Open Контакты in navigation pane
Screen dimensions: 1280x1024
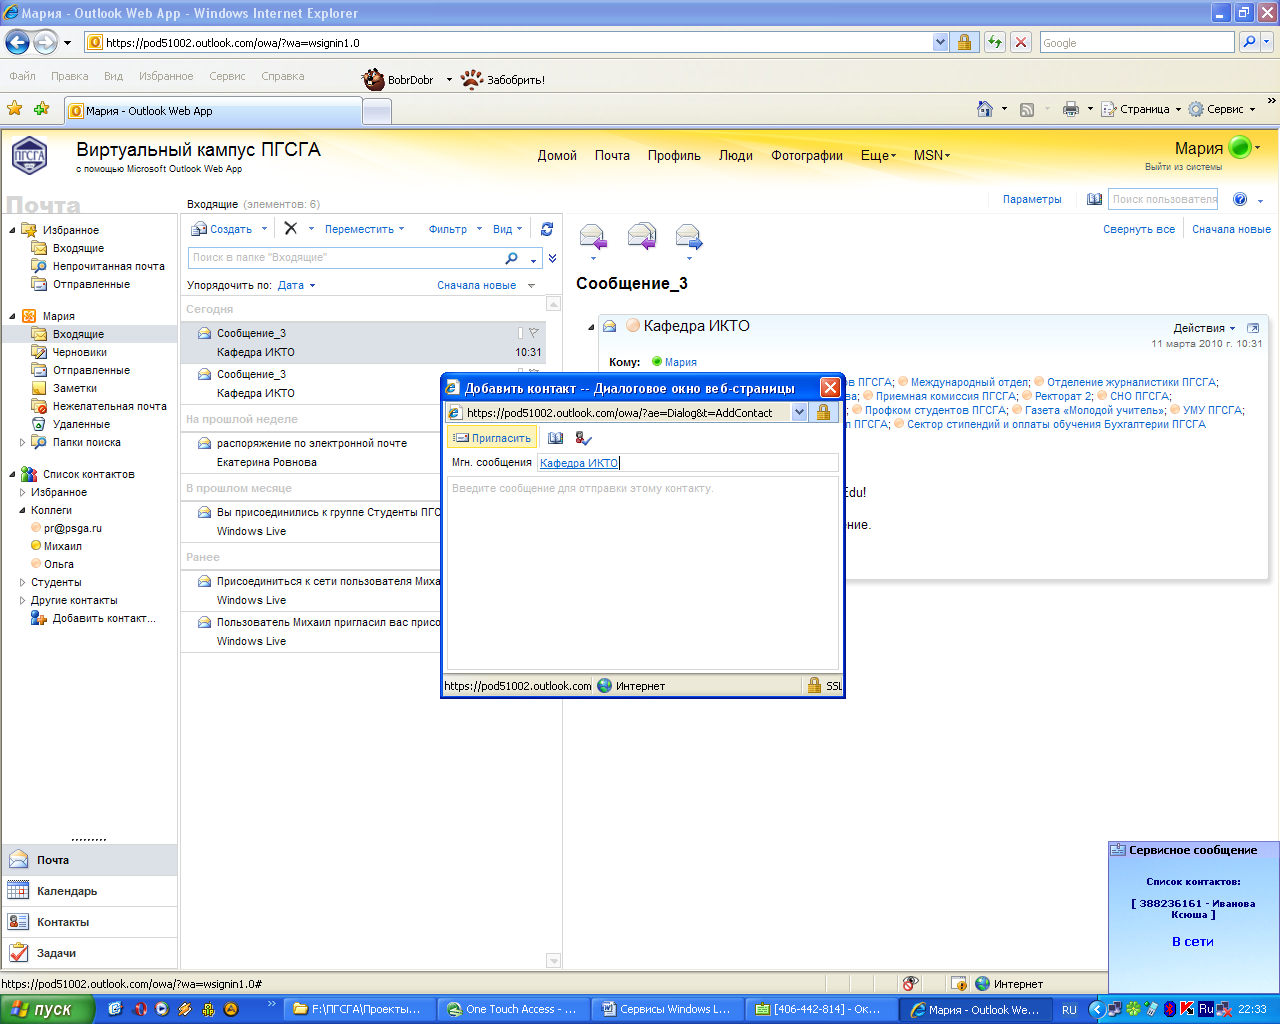pyautogui.click(x=89, y=922)
